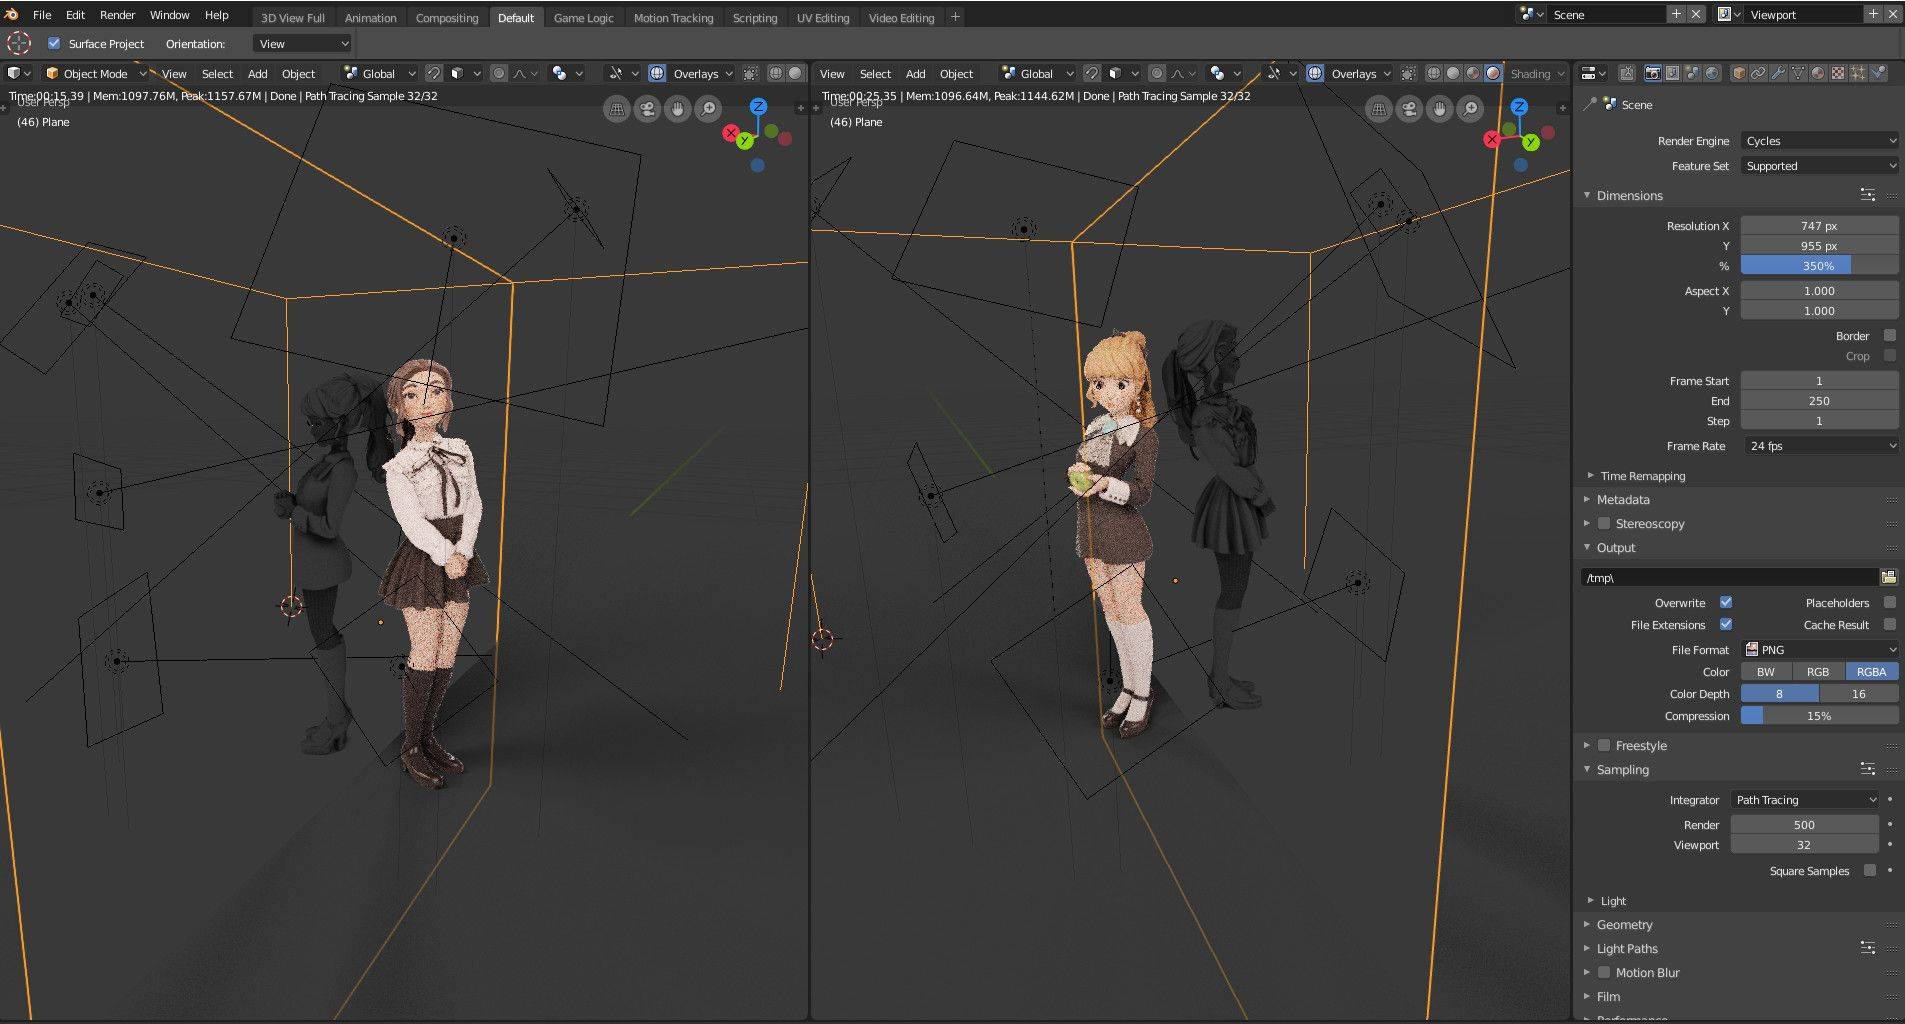Screen dimensions: 1905x1024
Task: Set Color Depth to 16
Action: [1858, 694]
